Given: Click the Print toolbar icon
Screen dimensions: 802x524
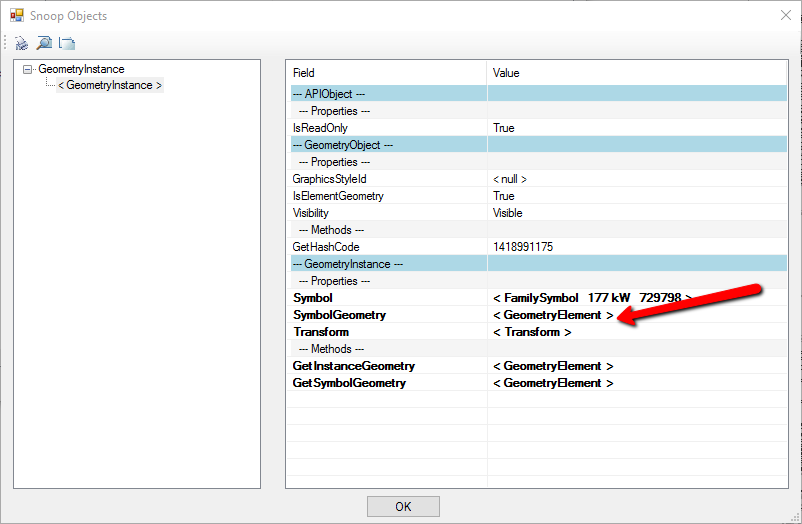Looking at the screenshot, I should pyautogui.click(x=21, y=43).
